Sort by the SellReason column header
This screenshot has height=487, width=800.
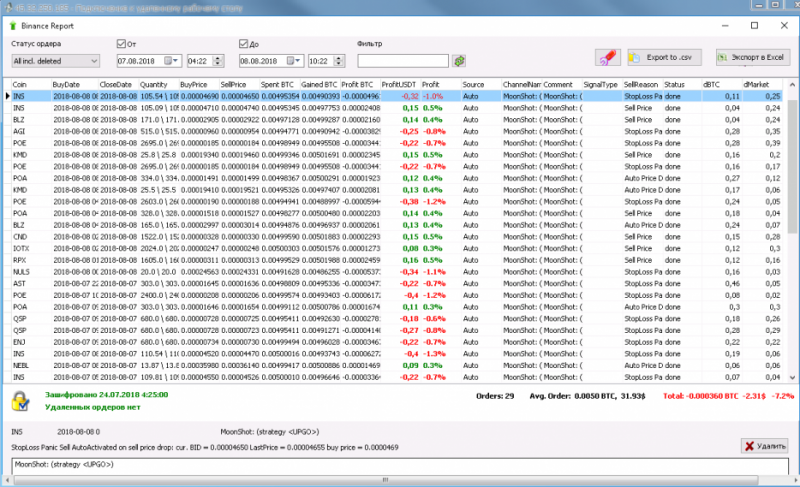click(641, 85)
